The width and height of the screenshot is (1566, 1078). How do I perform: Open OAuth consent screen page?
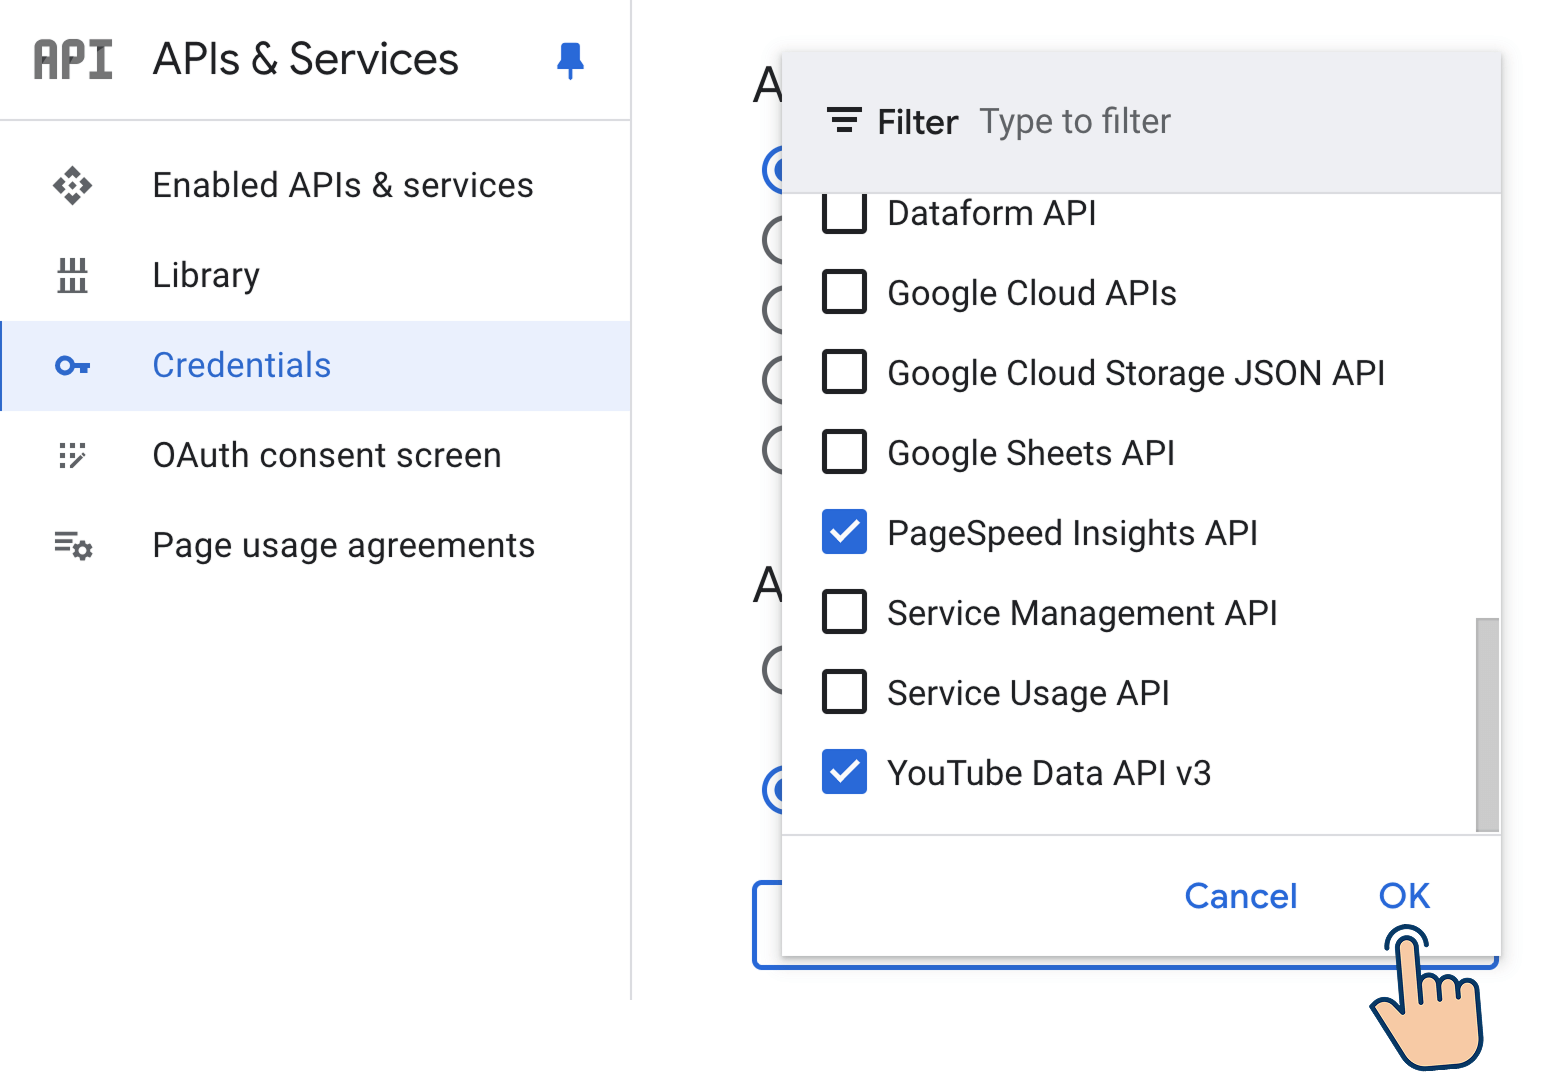click(x=315, y=456)
